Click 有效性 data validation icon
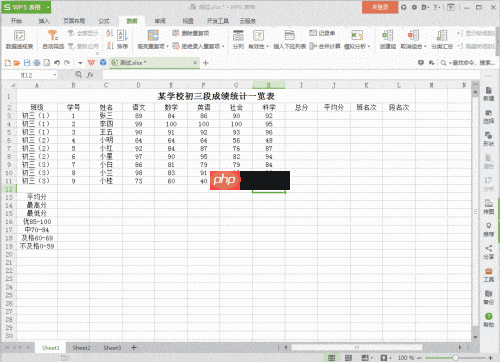This screenshot has height=362, width=500. (x=258, y=35)
